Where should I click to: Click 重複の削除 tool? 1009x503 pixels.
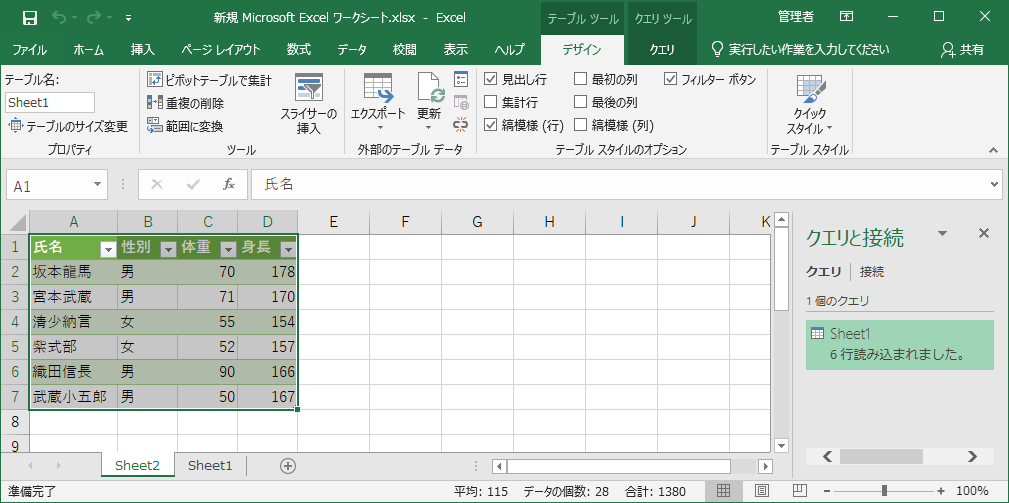tap(185, 103)
